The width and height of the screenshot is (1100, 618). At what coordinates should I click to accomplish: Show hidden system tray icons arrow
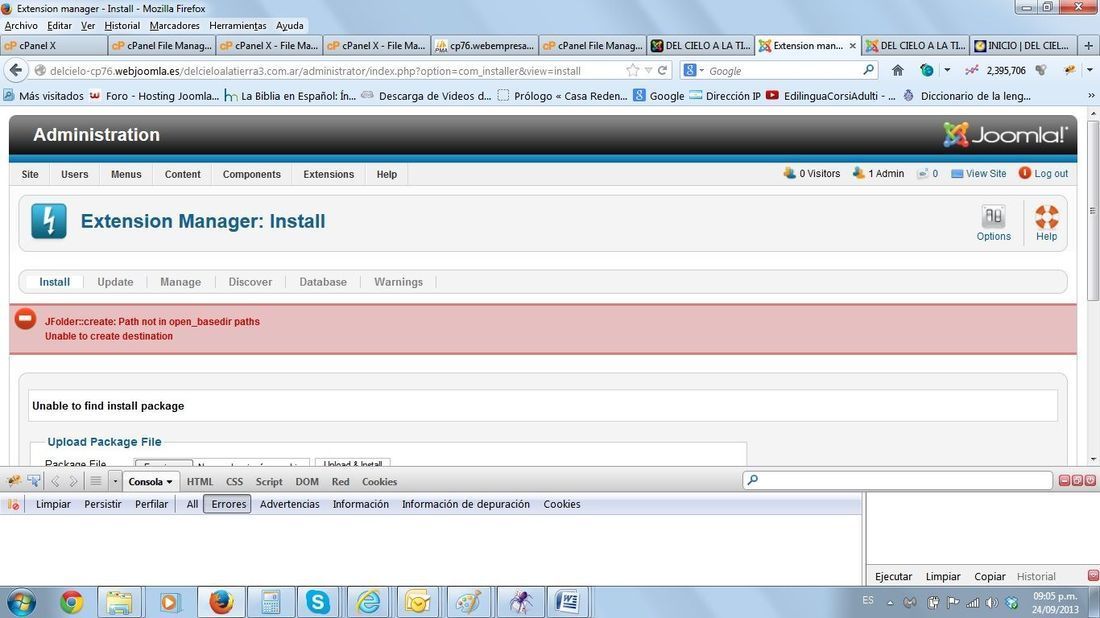tap(890, 603)
